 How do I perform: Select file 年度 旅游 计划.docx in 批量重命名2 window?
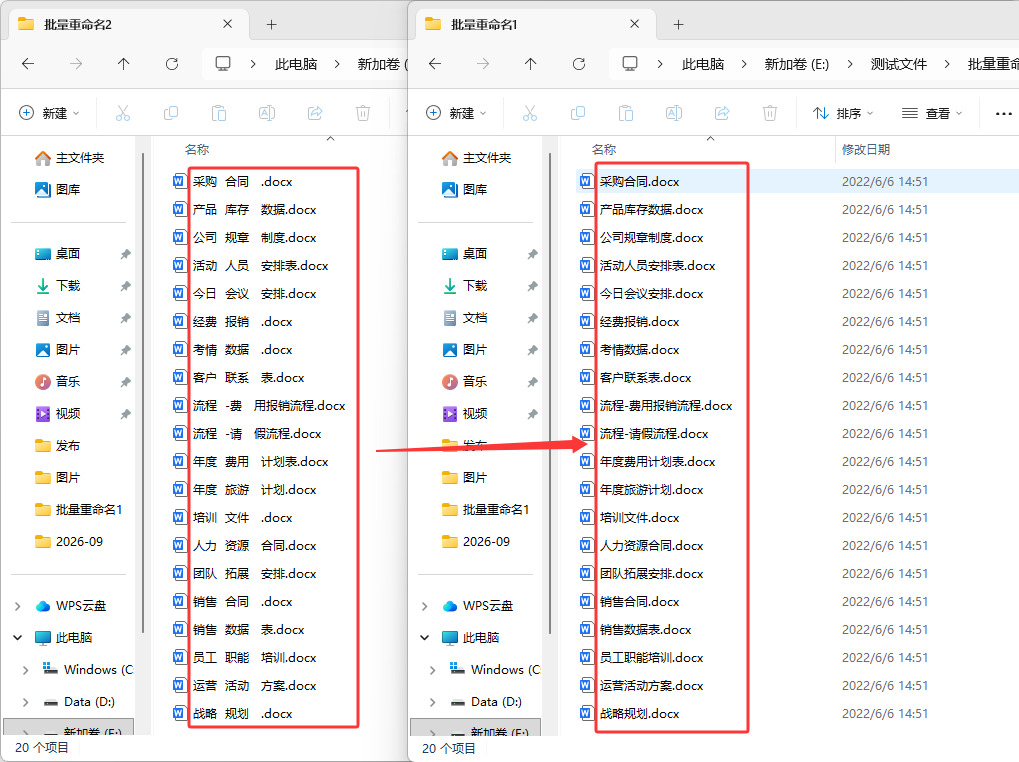click(x=254, y=490)
